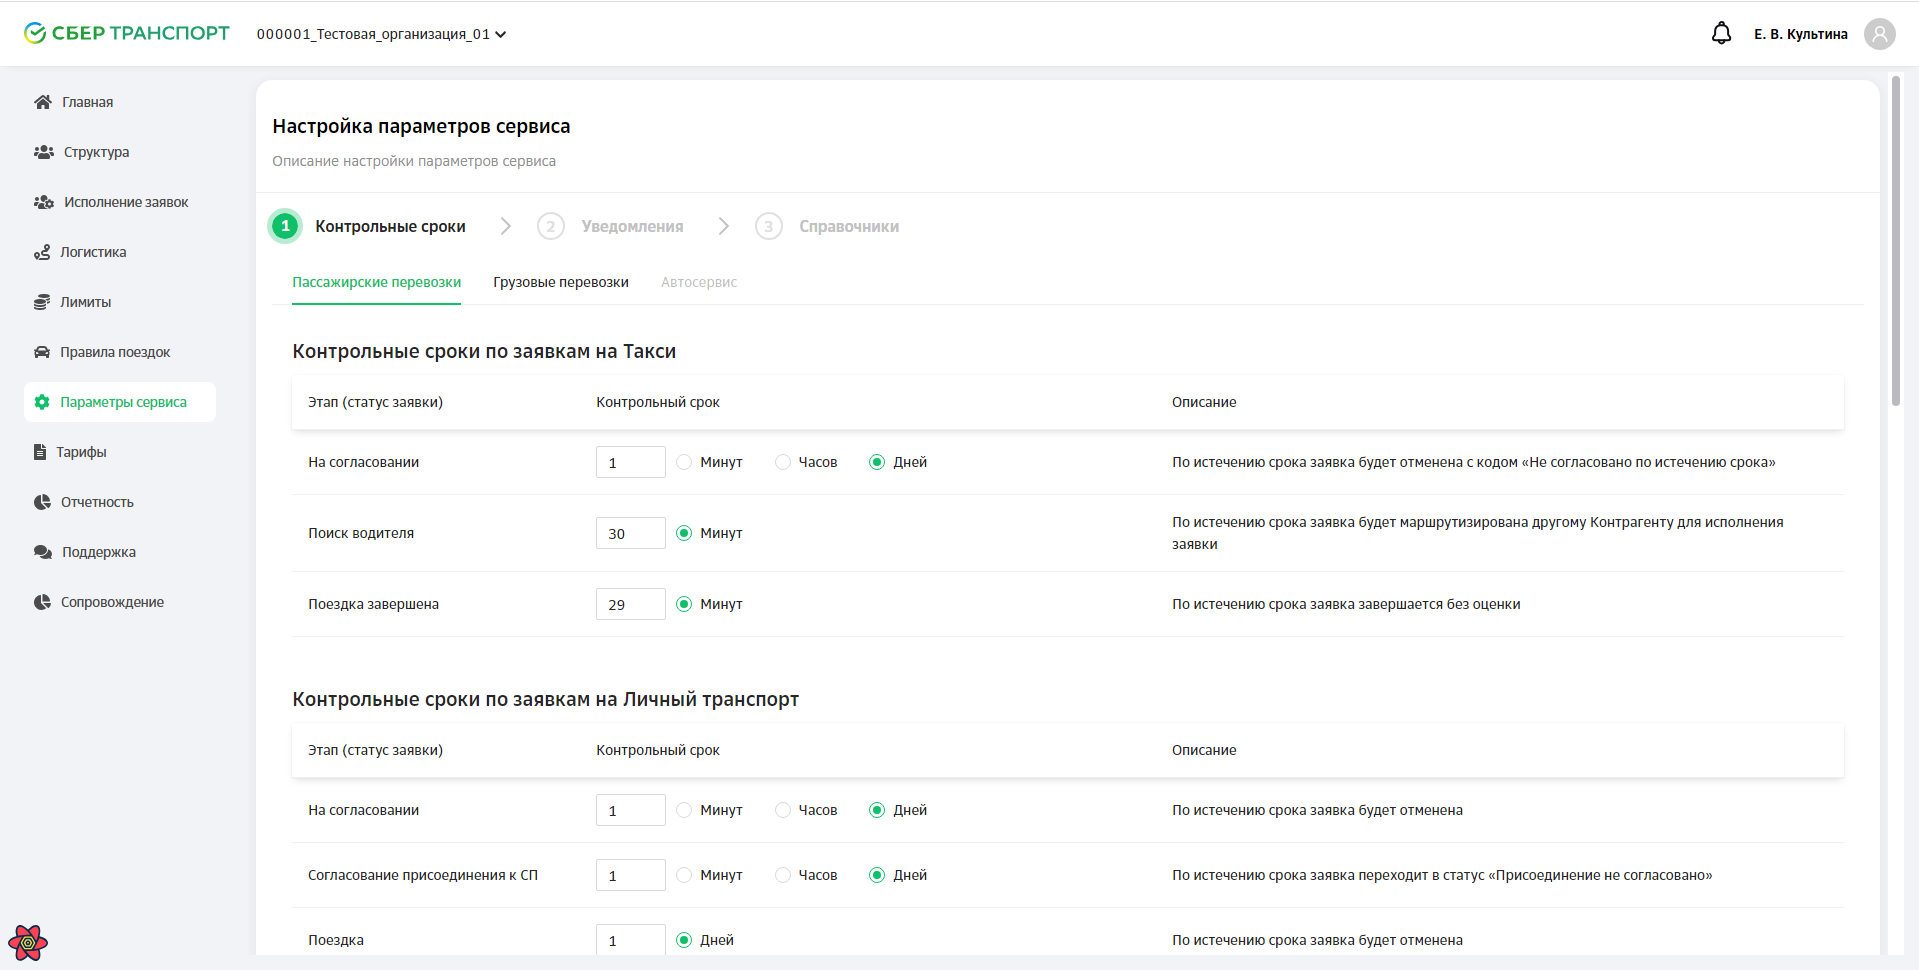Image resolution: width=1919 pixels, height=970 pixels.
Task: Click the Тарифы document icon
Action: pyautogui.click(x=40, y=452)
